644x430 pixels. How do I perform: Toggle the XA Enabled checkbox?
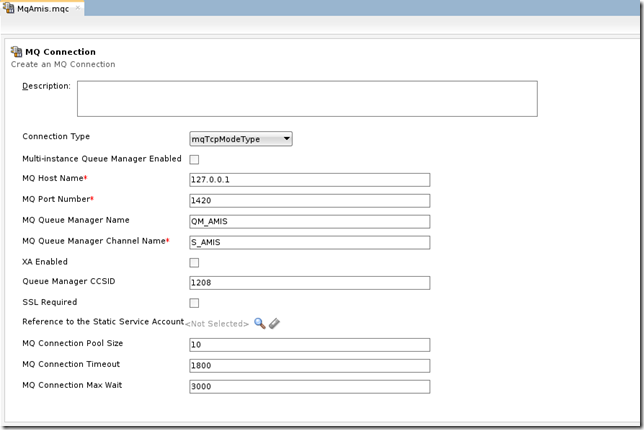click(194, 263)
